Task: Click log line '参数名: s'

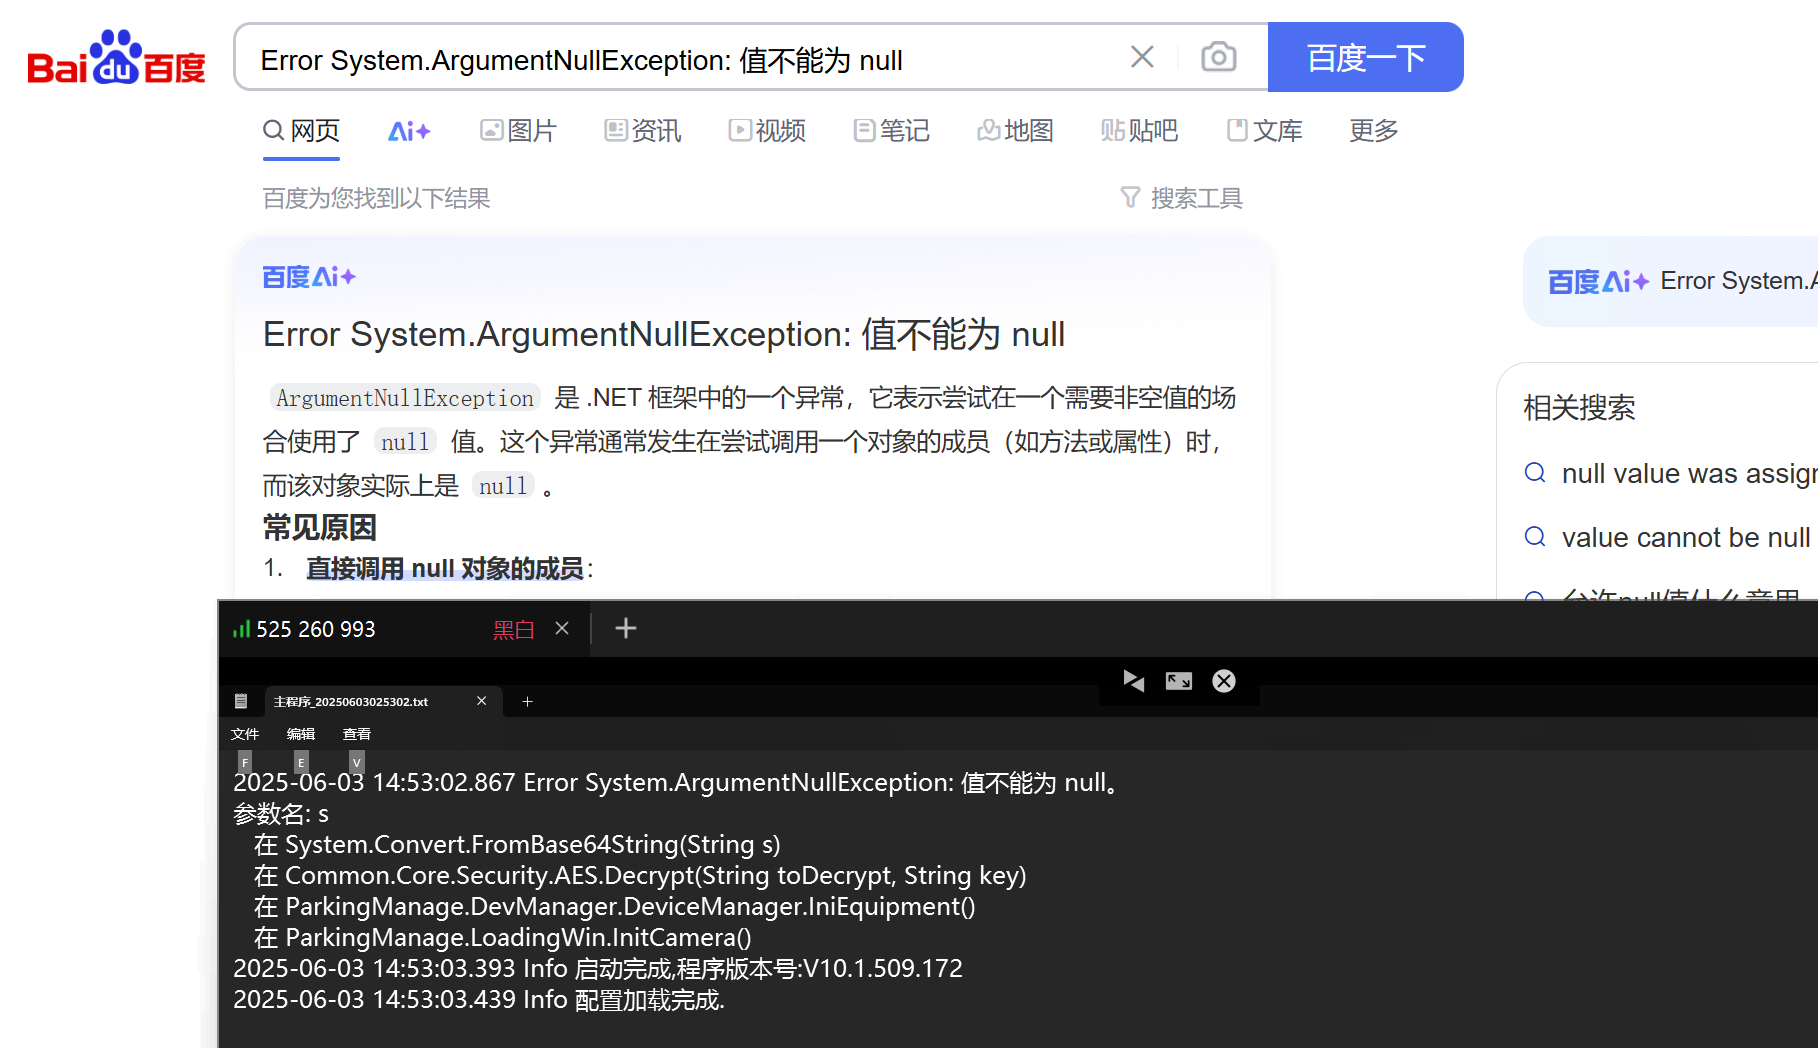Action: click(281, 814)
